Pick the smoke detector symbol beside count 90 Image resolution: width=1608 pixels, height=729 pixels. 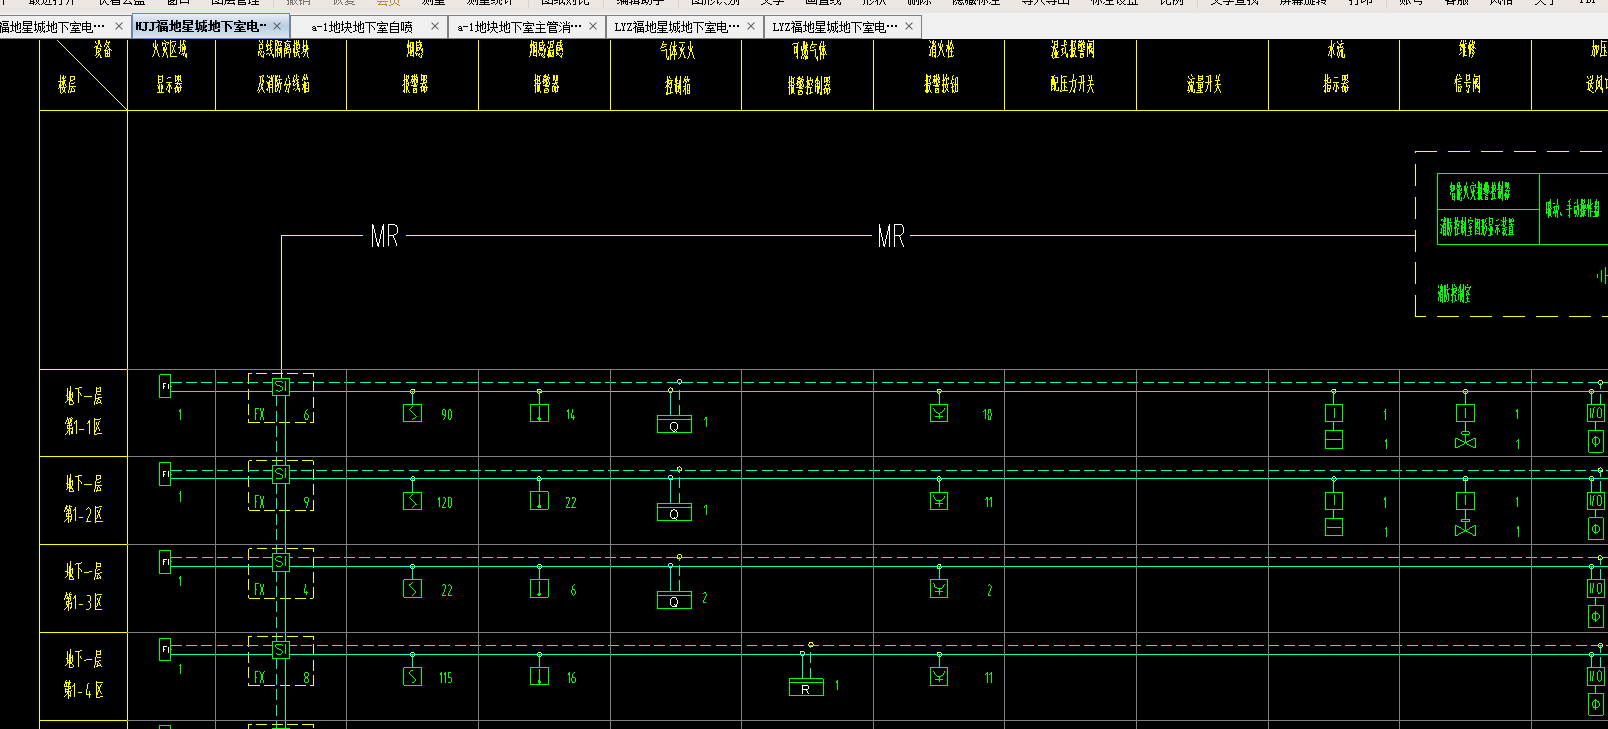412,413
